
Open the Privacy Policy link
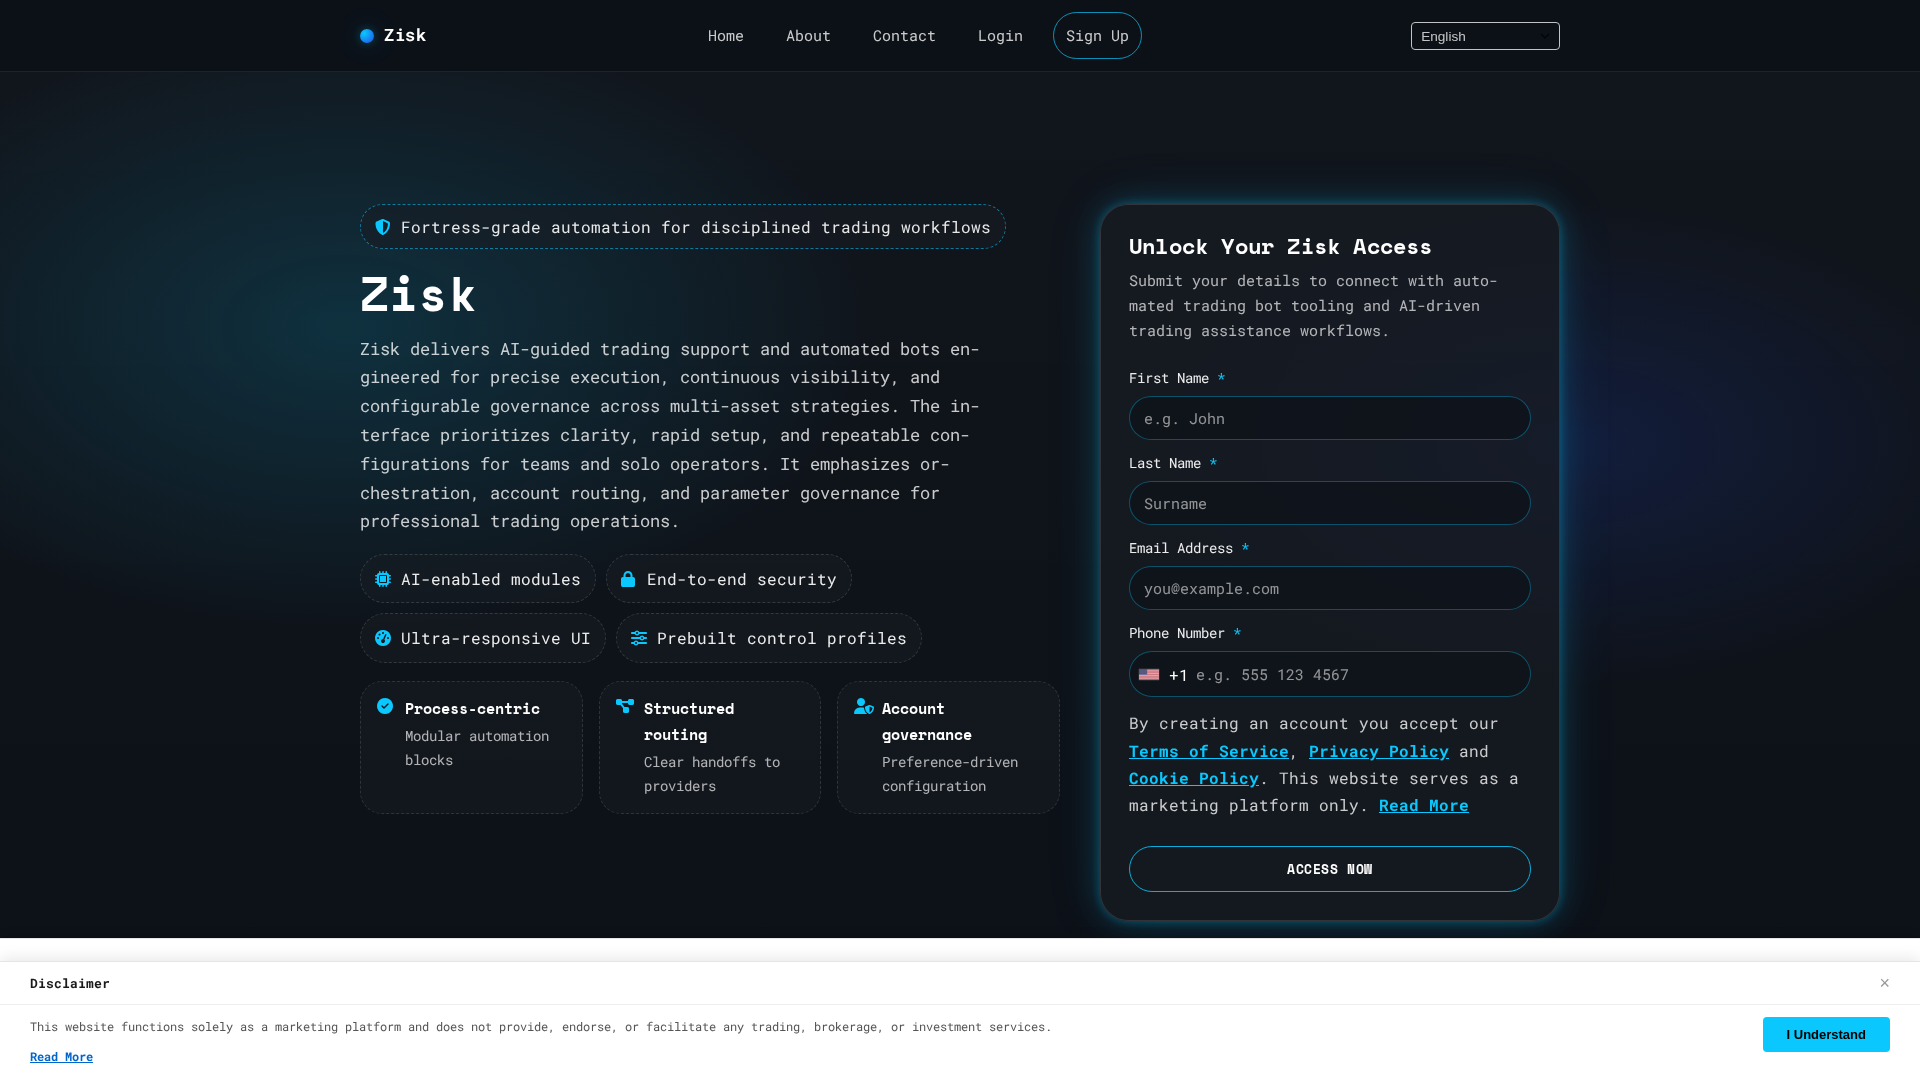coord(1378,751)
